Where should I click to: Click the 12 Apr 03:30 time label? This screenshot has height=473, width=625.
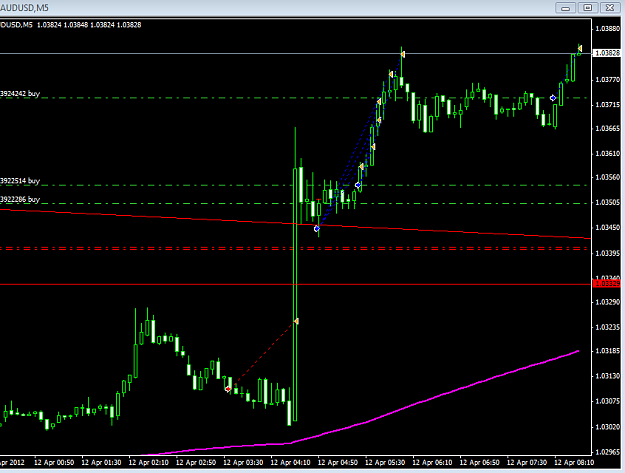point(243,463)
